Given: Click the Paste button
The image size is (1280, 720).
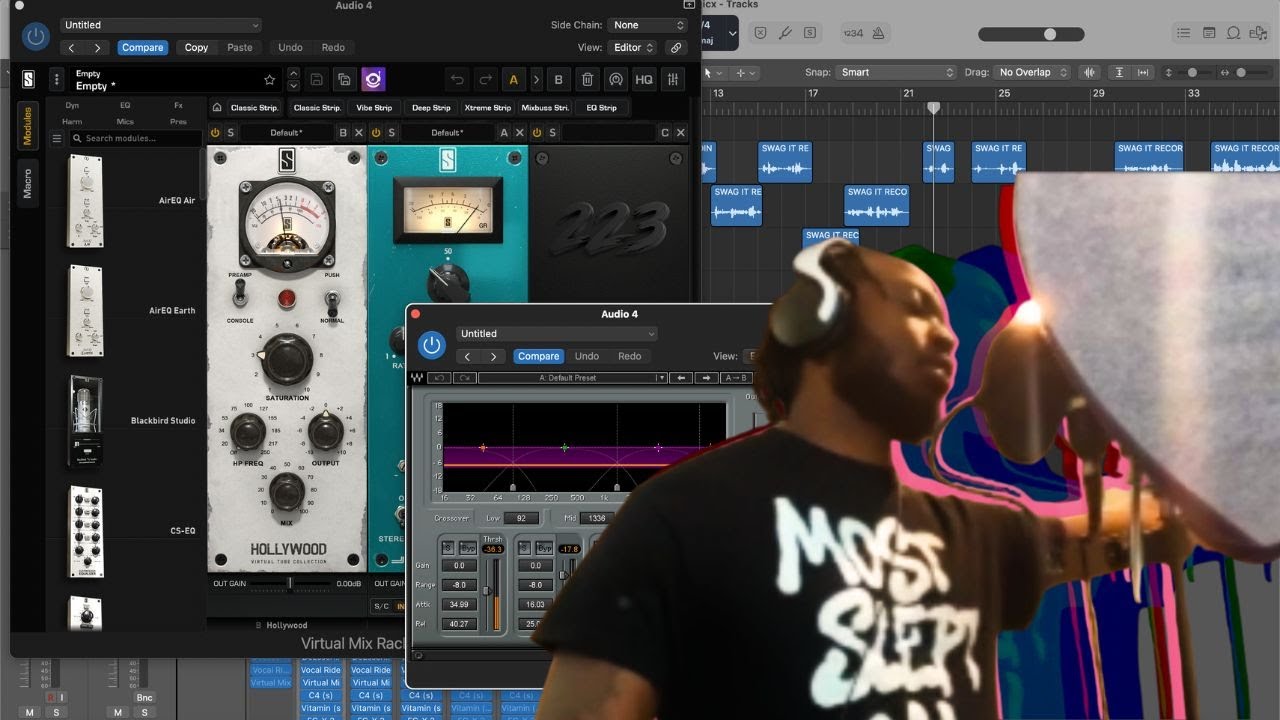Looking at the screenshot, I should point(240,47).
